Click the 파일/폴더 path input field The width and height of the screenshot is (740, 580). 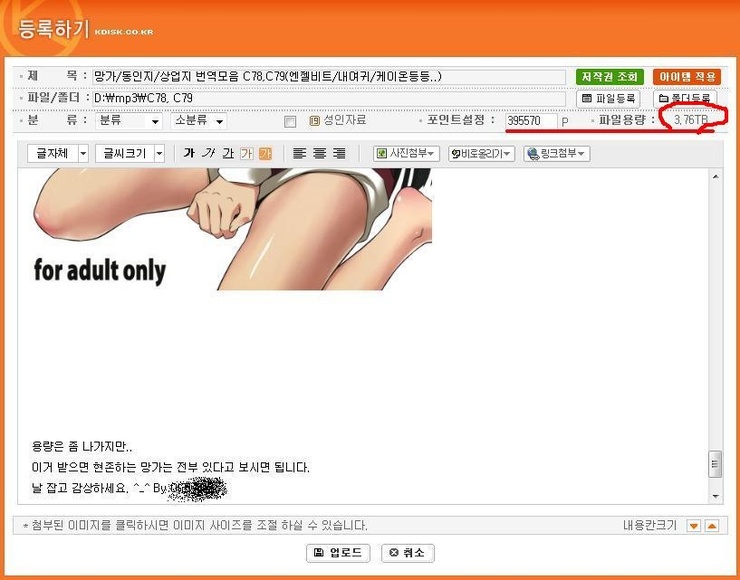[329, 99]
